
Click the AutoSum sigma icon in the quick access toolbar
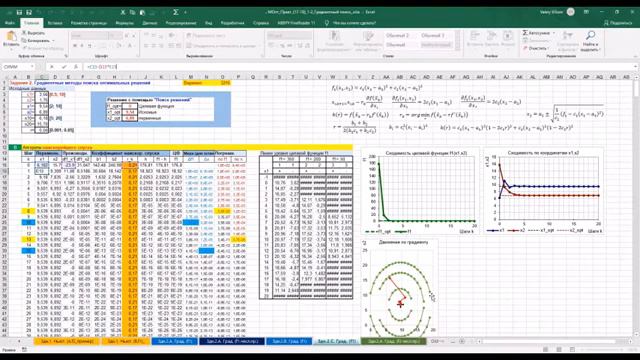point(176,12)
